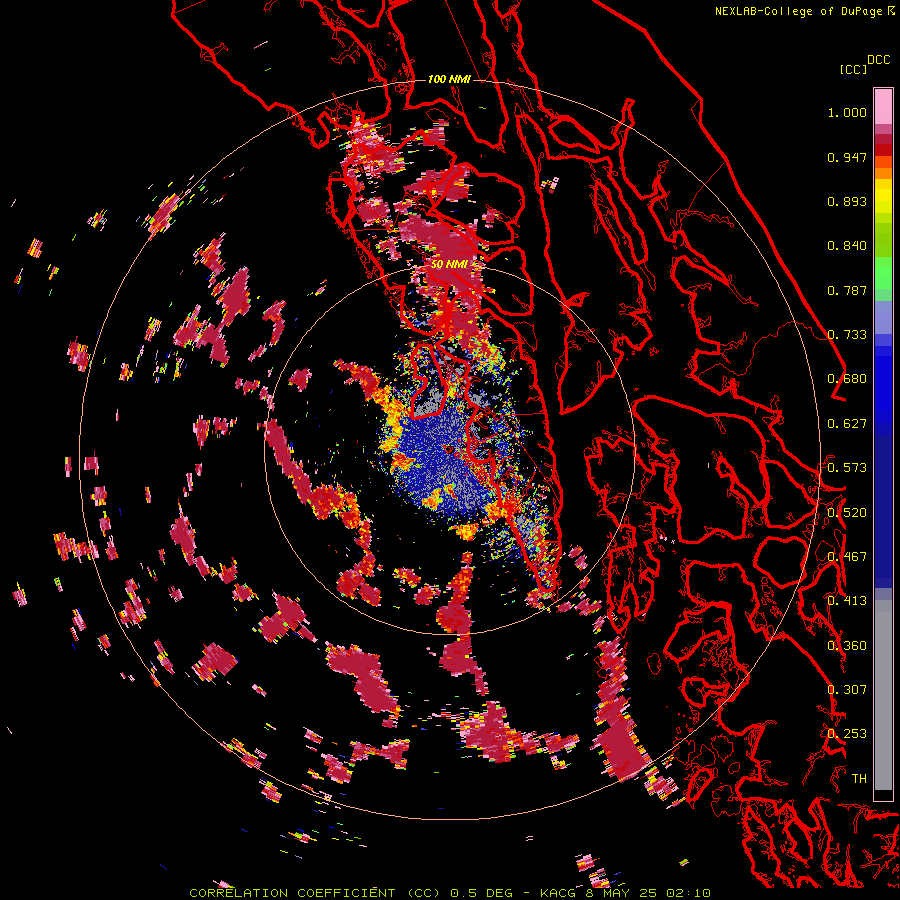Click the 100 NMI range ring label

point(449,79)
